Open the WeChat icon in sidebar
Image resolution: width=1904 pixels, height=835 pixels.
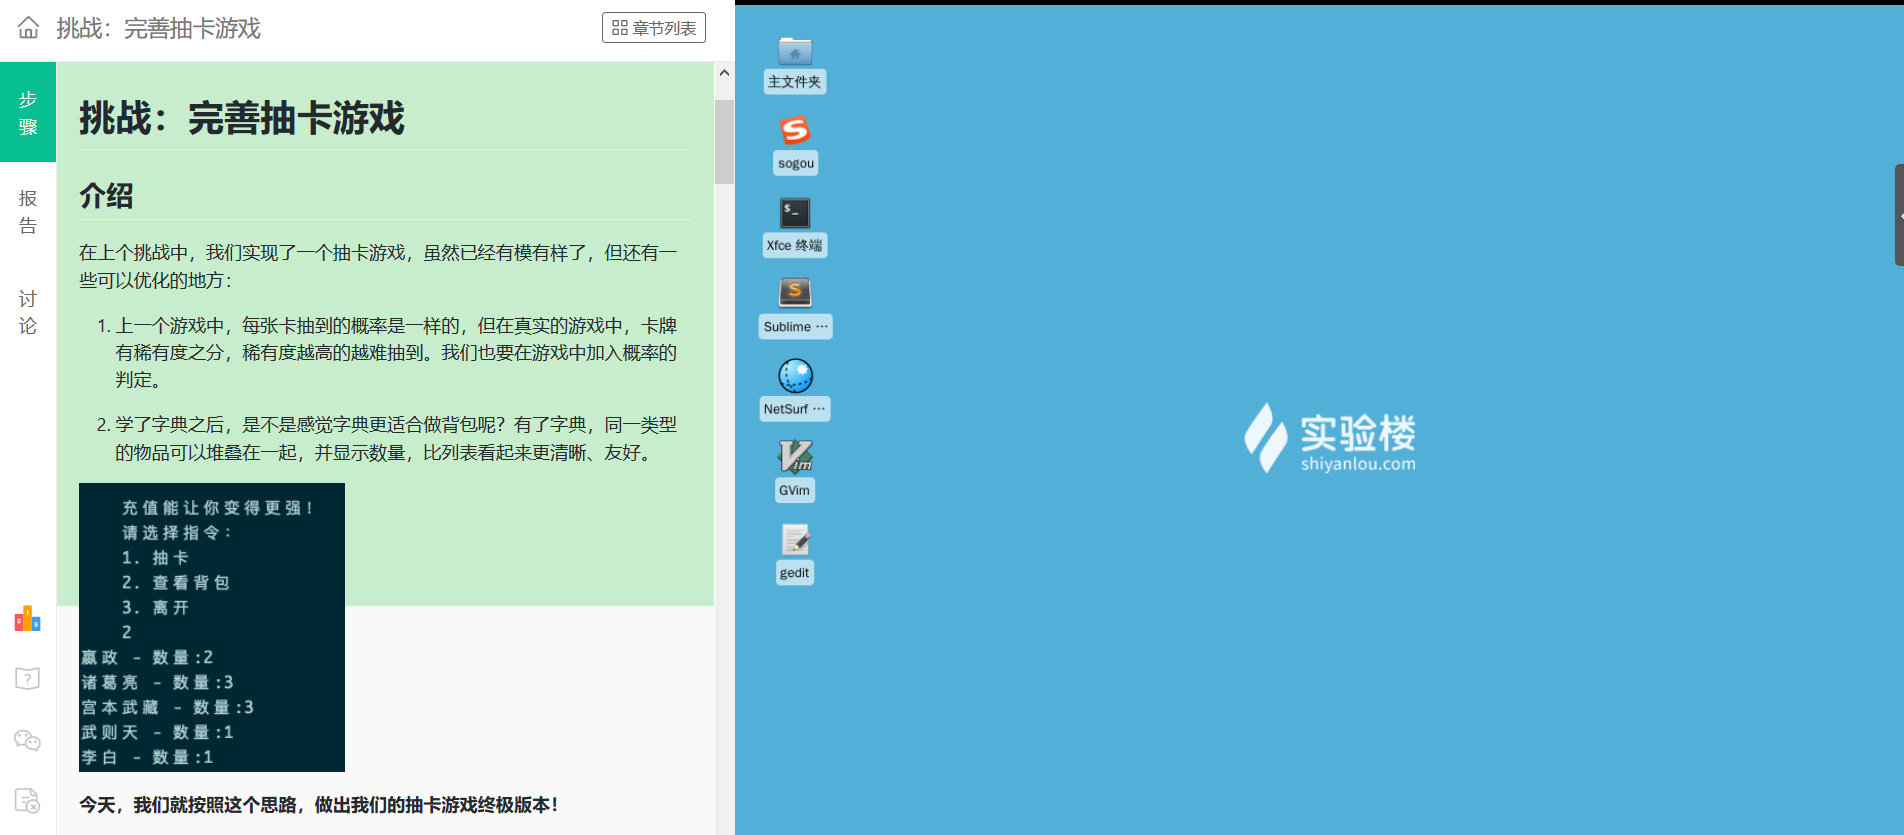coord(28,741)
